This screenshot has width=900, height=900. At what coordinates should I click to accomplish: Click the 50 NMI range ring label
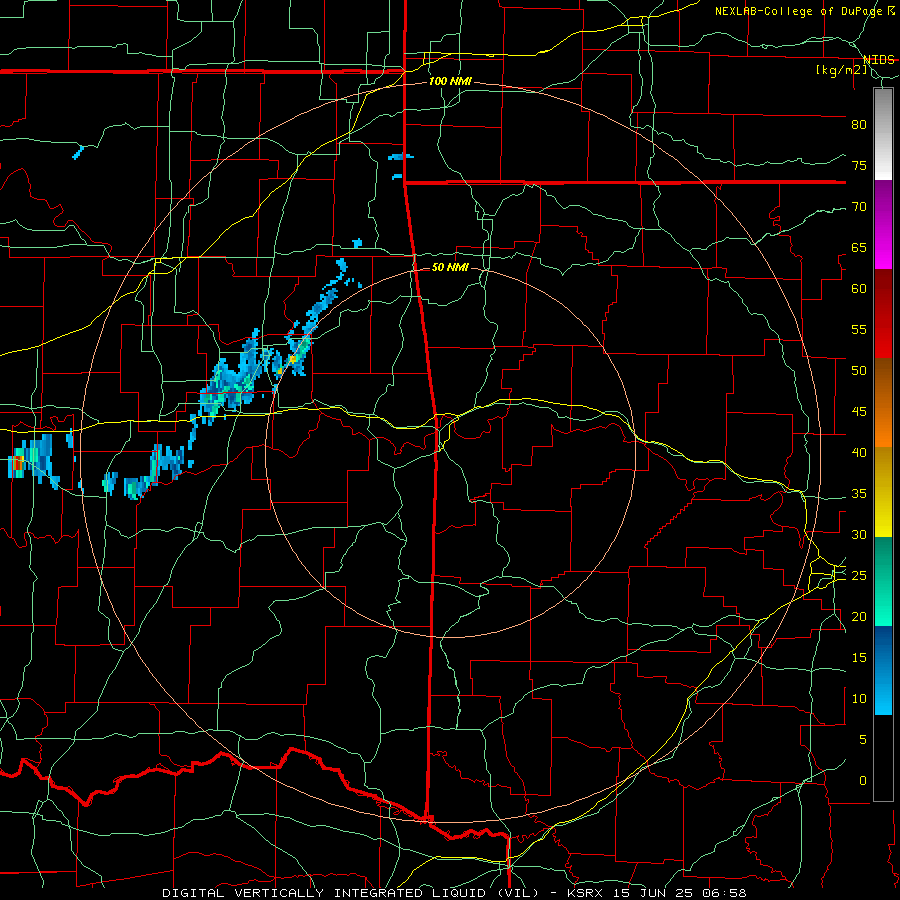(451, 267)
